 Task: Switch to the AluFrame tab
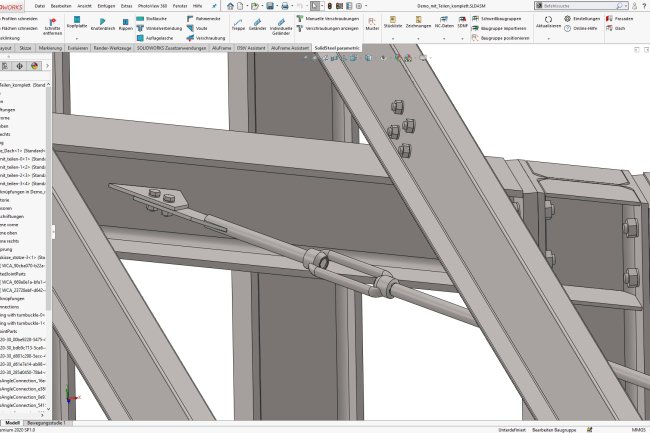pyautogui.click(x=222, y=48)
